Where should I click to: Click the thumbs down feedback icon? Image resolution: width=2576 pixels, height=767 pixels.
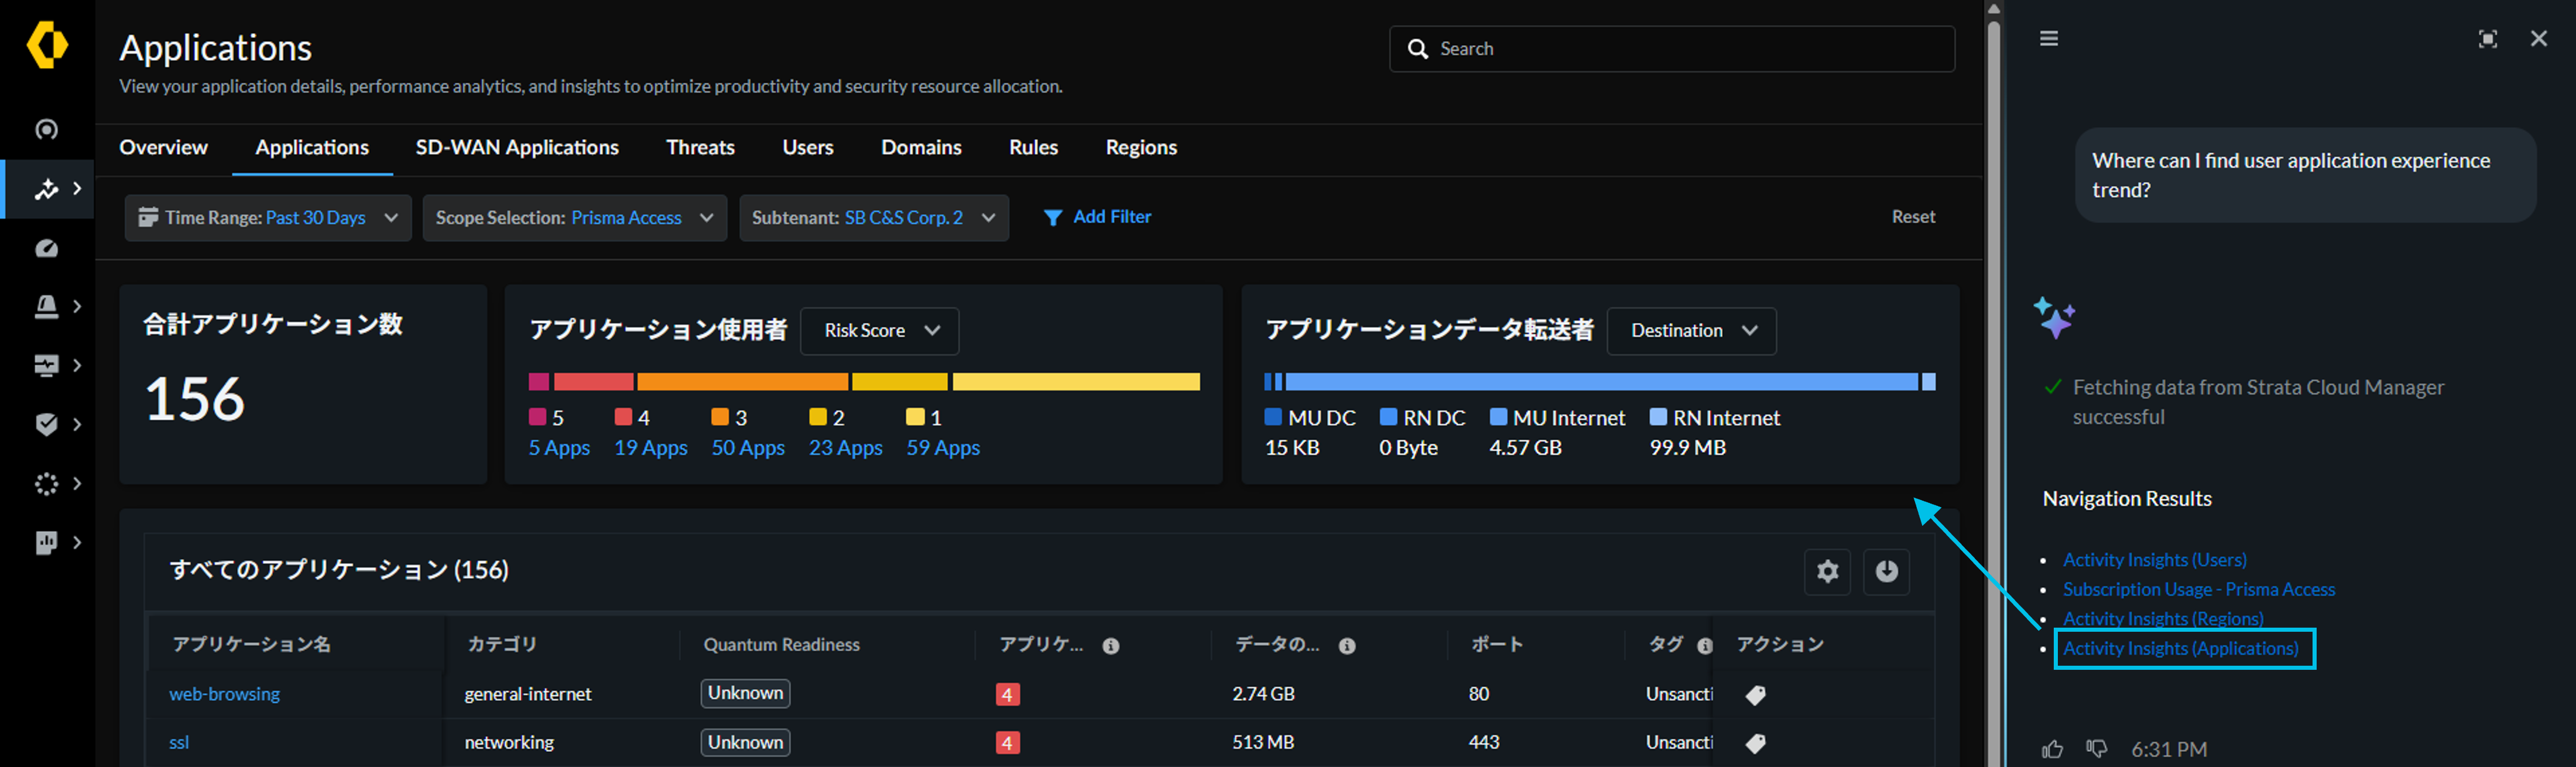pyautogui.click(x=2097, y=749)
